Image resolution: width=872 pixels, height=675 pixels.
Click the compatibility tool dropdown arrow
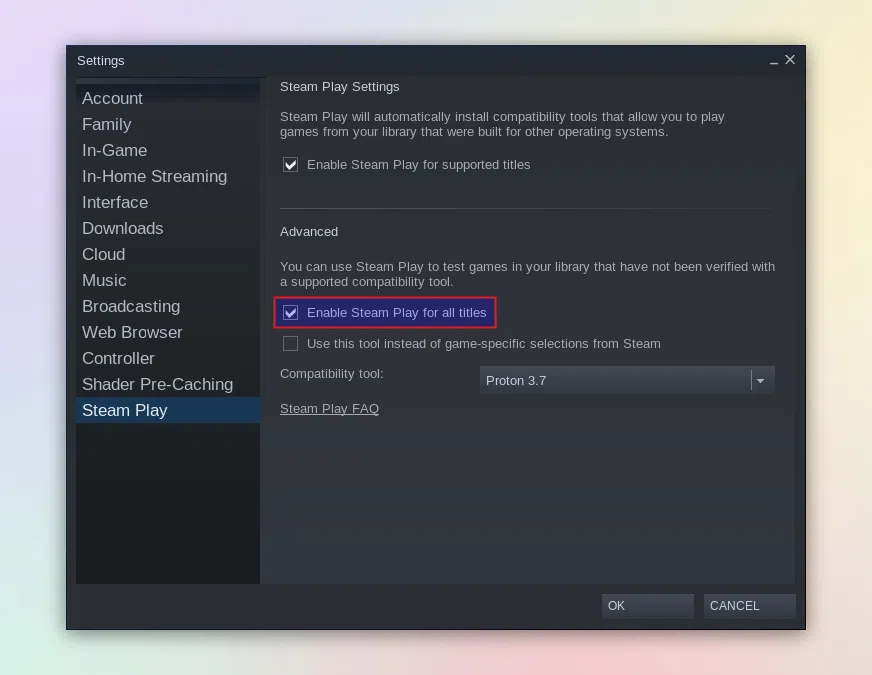click(761, 381)
